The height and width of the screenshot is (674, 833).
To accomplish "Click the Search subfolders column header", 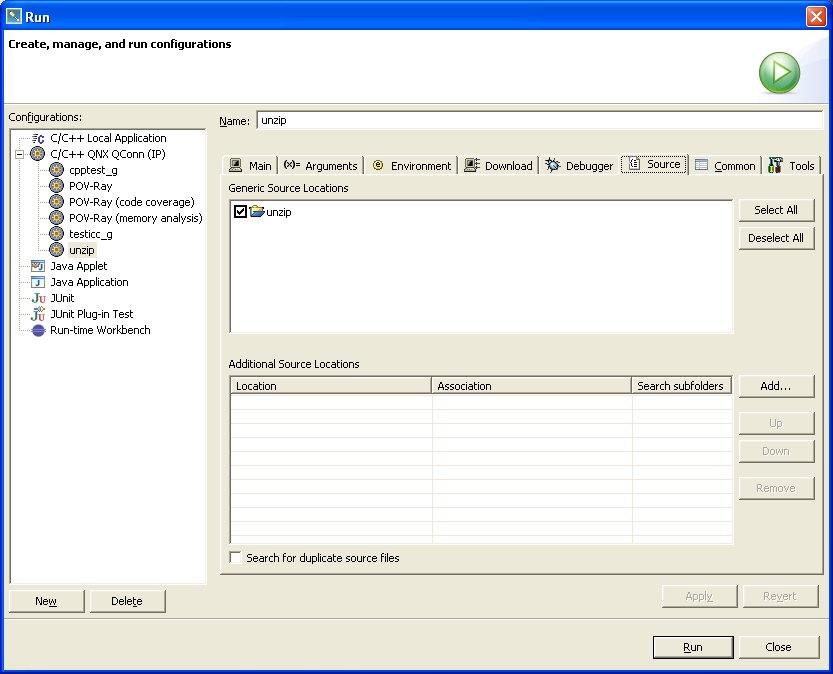I will (682, 386).
